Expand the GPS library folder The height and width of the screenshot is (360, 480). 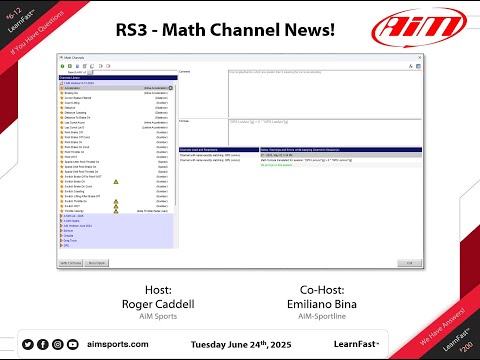click(x=61, y=245)
